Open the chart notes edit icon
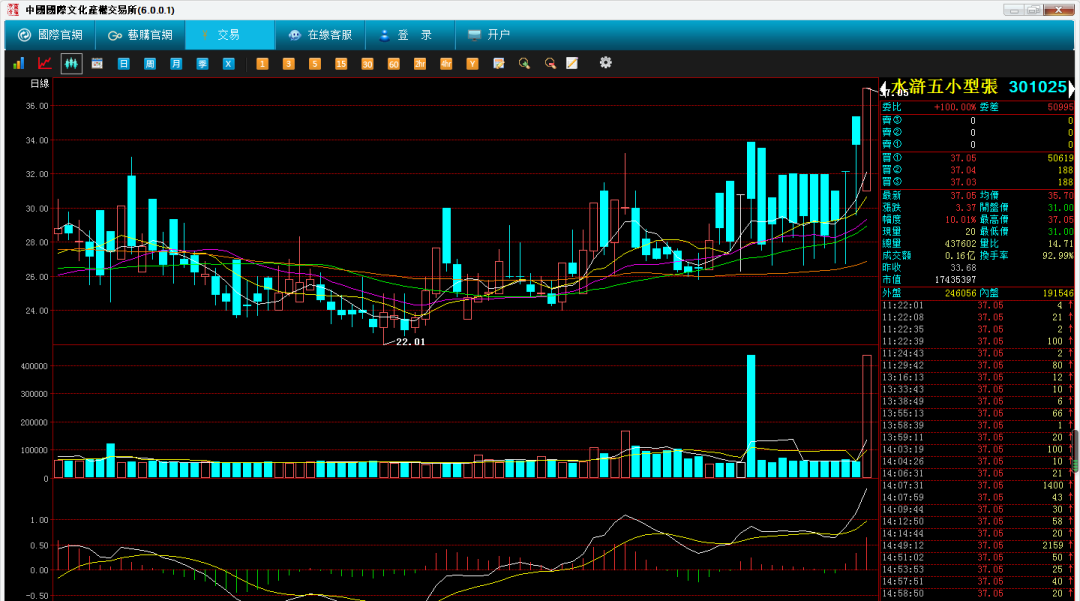 click(x=499, y=63)
